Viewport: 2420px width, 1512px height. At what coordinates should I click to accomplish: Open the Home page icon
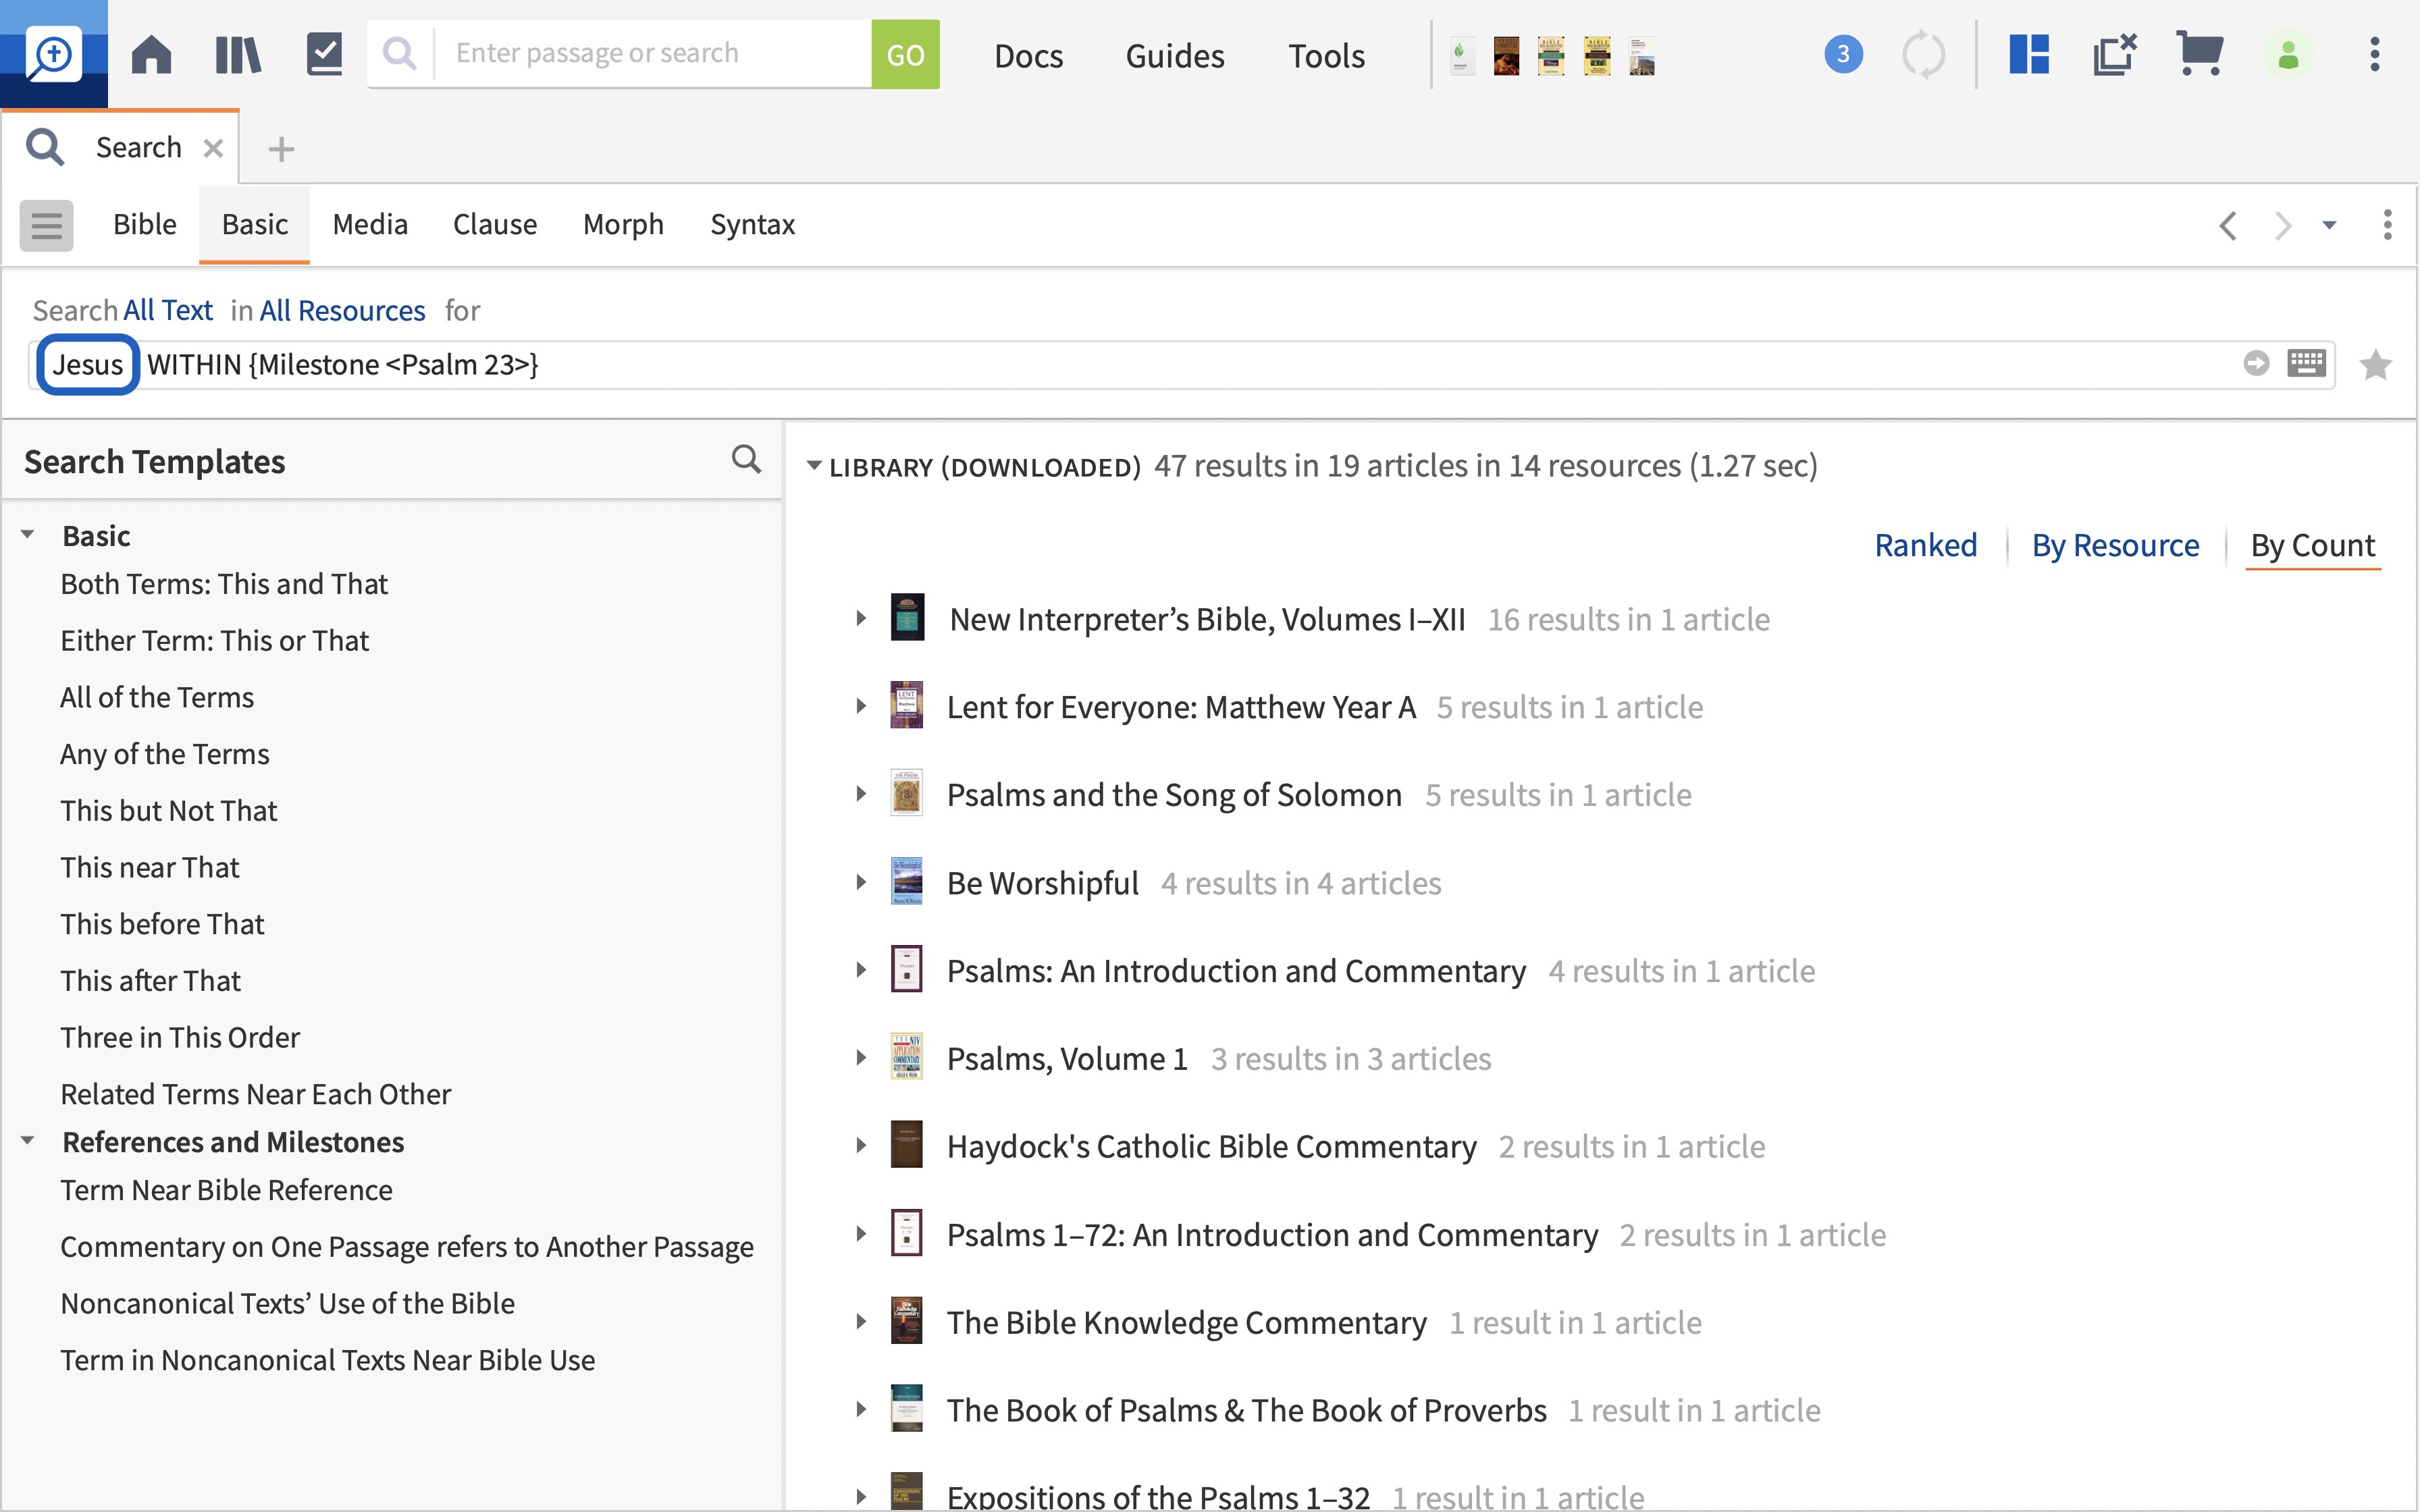pyautogui.click(x=151, y=54)
